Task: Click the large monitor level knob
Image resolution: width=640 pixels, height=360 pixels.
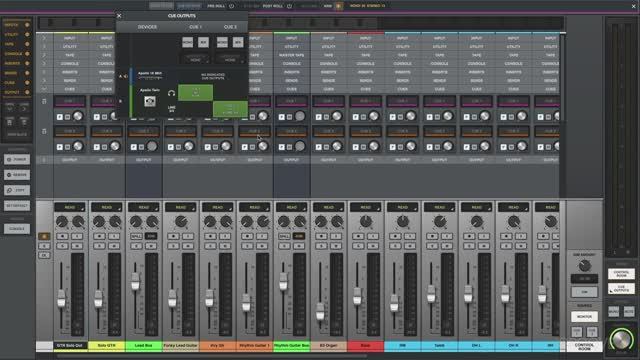Action: pyautogui.click(x=621, y=339)
